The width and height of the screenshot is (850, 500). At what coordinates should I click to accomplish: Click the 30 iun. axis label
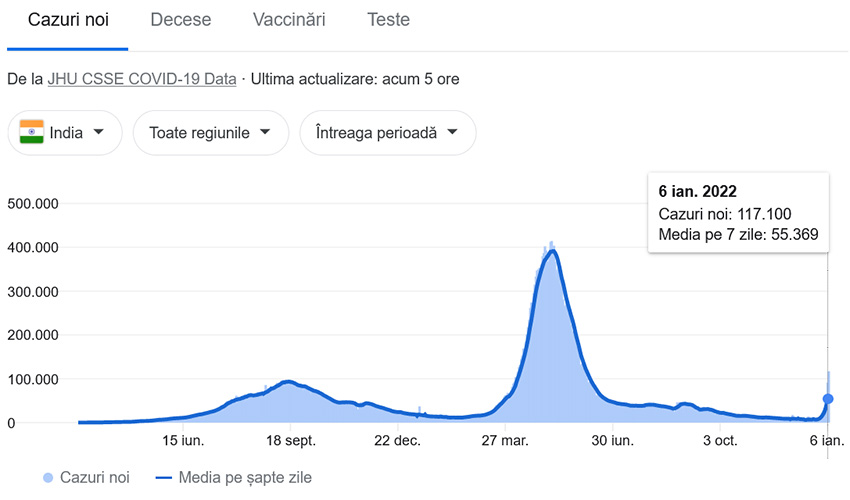pyautogui.click(x=613, y=440)
